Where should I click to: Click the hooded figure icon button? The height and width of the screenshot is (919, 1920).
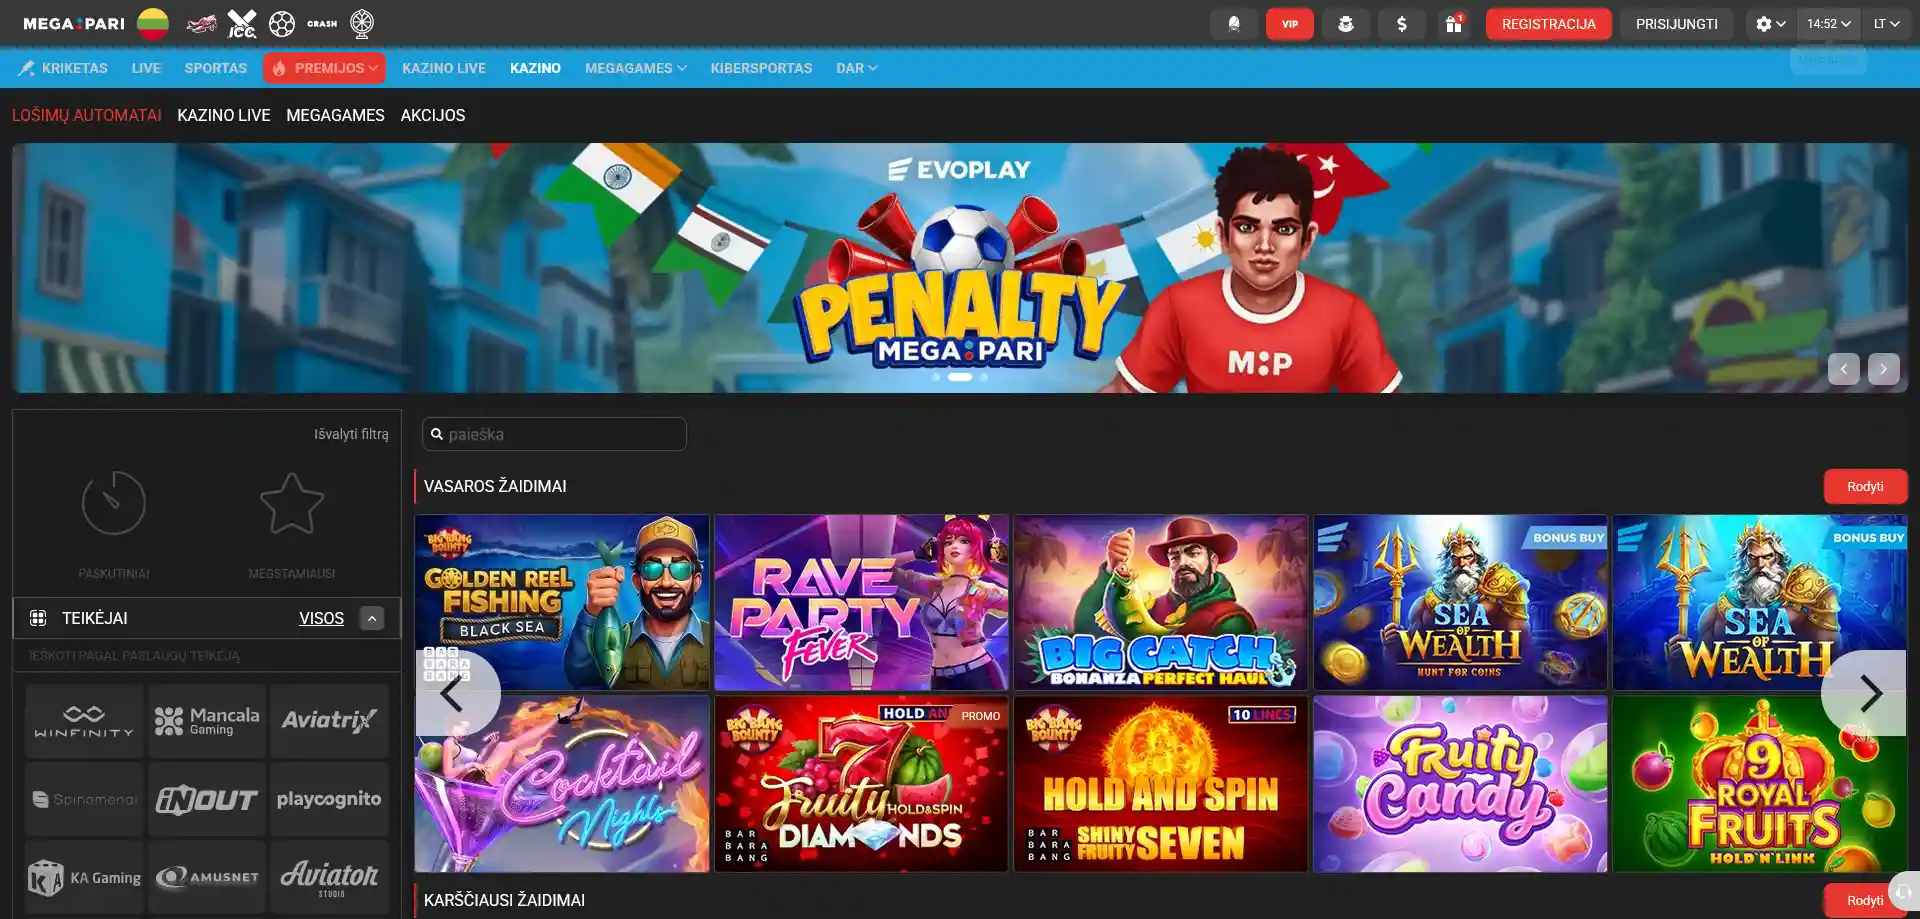(1234, 24)
